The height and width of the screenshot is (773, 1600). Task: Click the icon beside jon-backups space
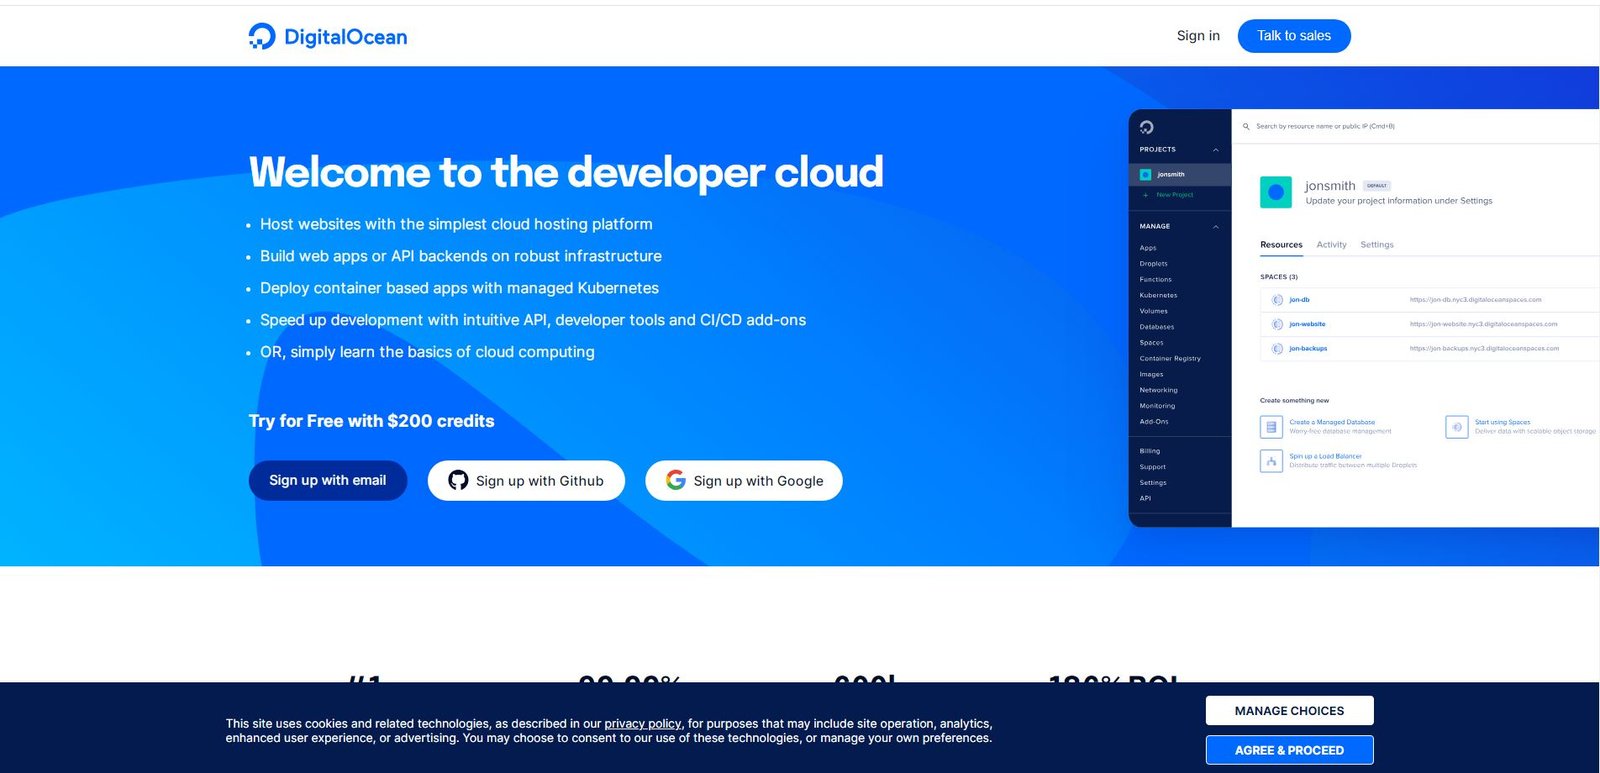coord(1277,349)
